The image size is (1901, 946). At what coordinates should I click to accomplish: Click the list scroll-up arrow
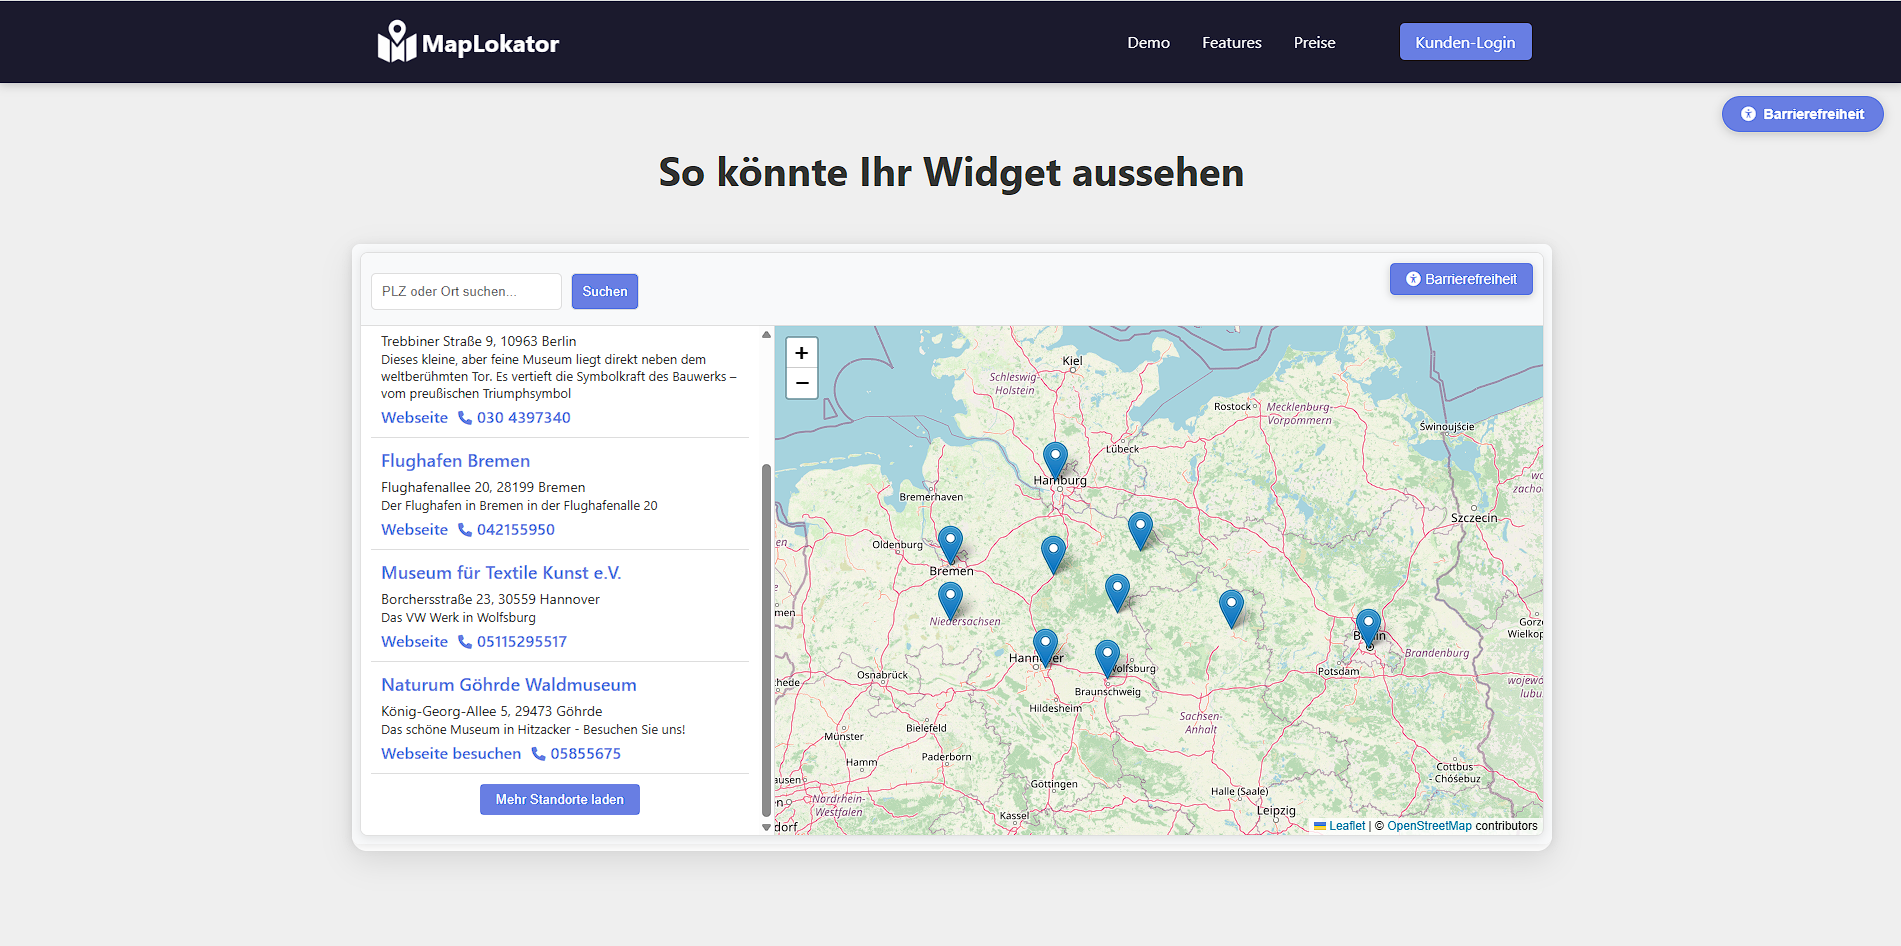(x=766, y=335)
